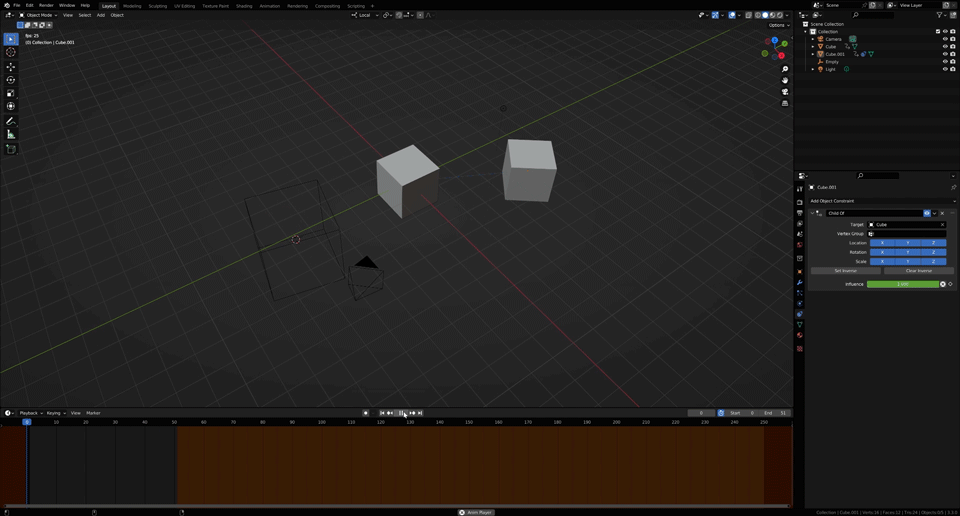Open the Particles properties tab
The width and height of the screenshot is (960, 516).
(800, 293)
